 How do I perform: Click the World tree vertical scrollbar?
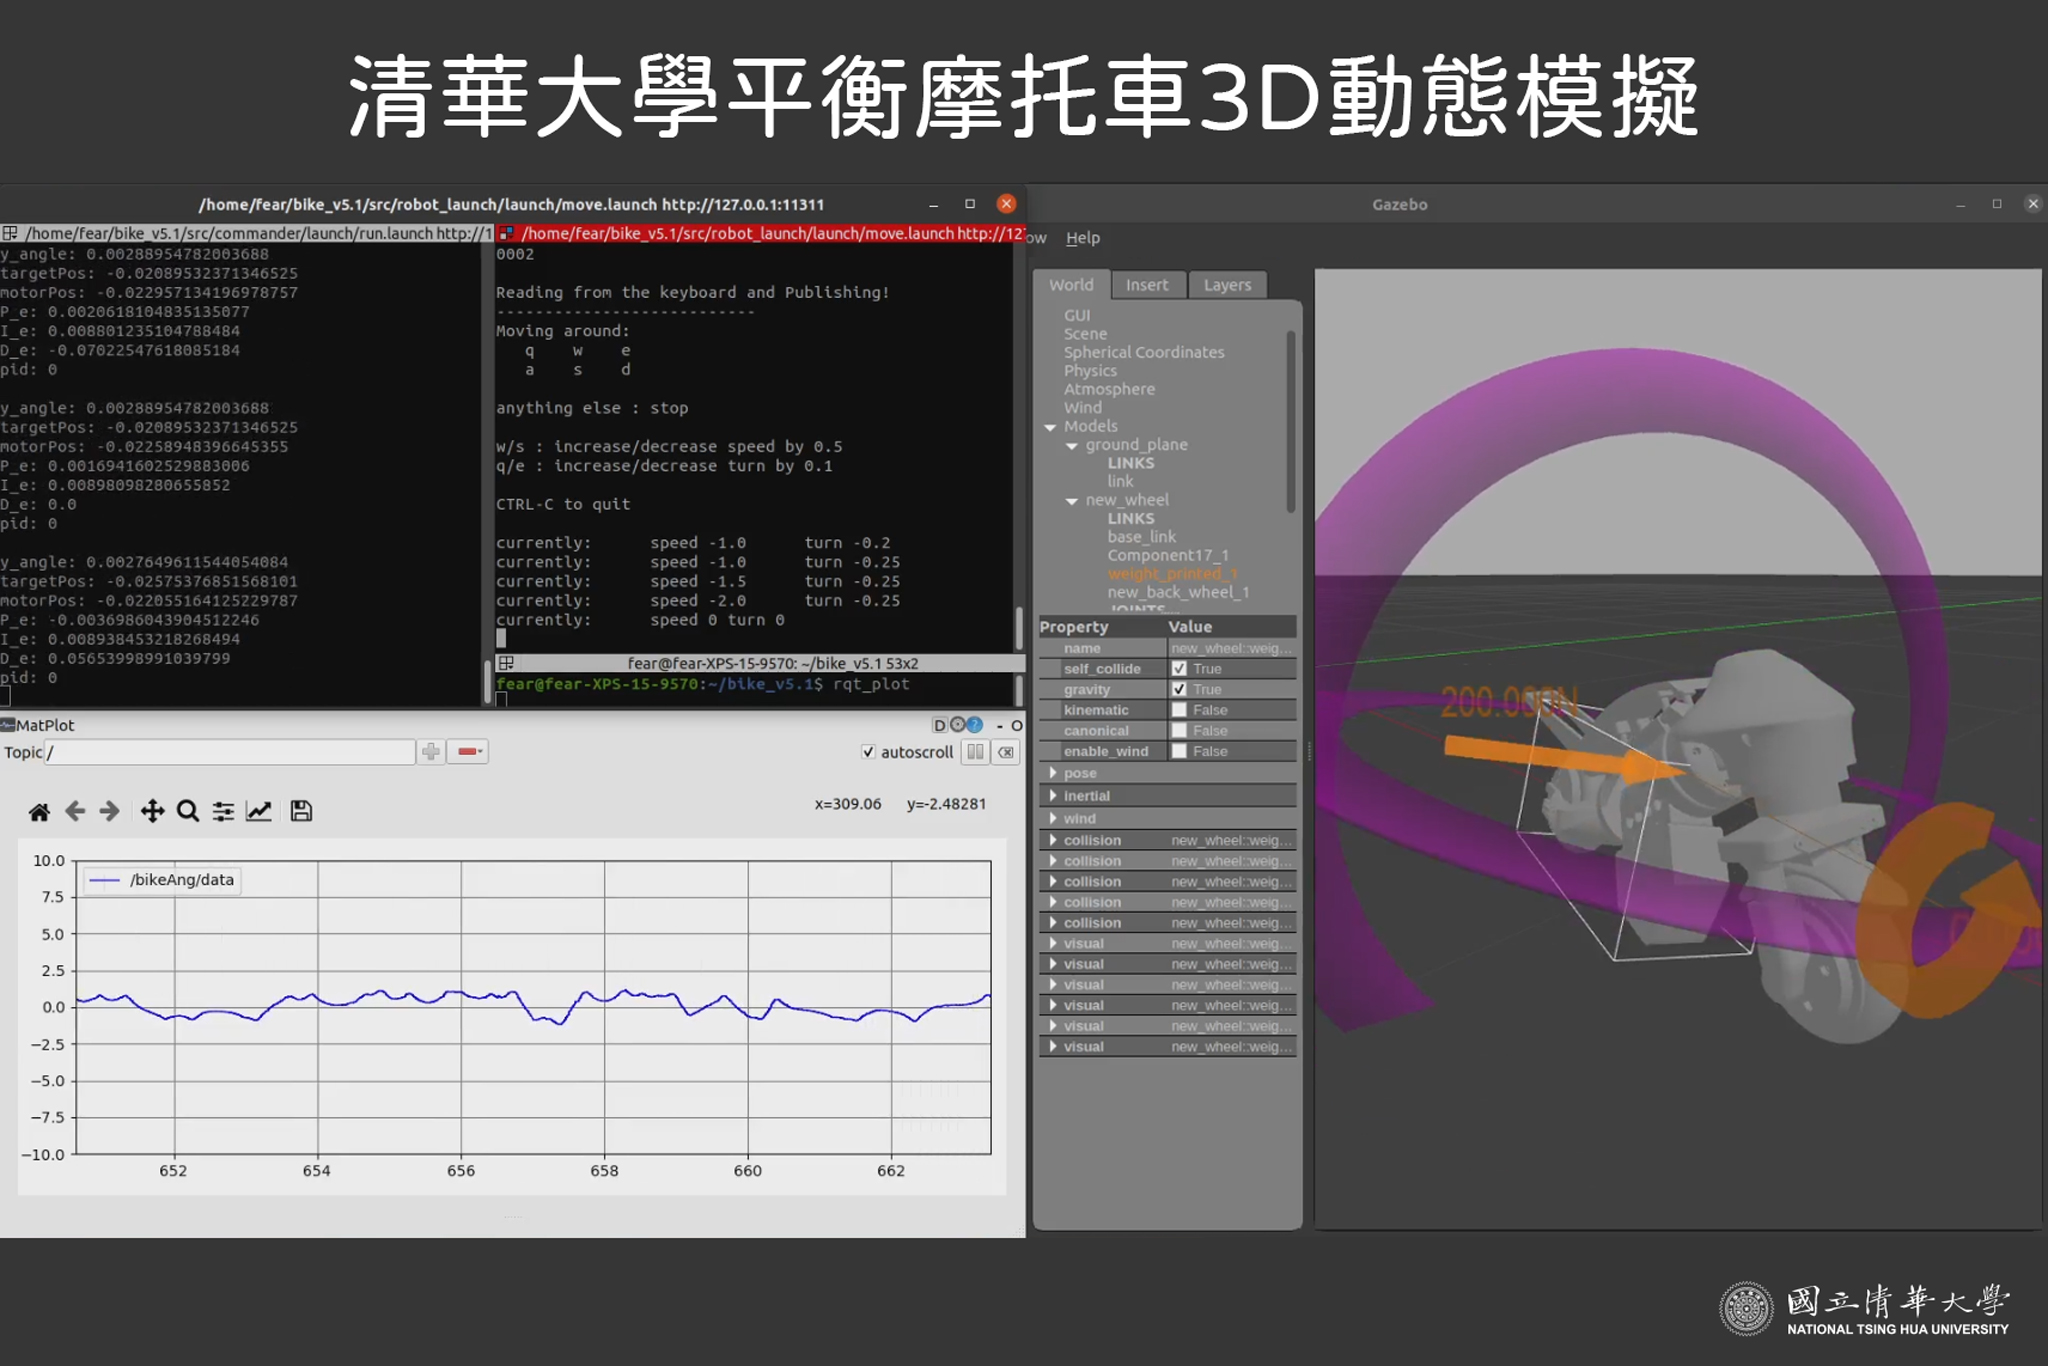click(1290, 420)
